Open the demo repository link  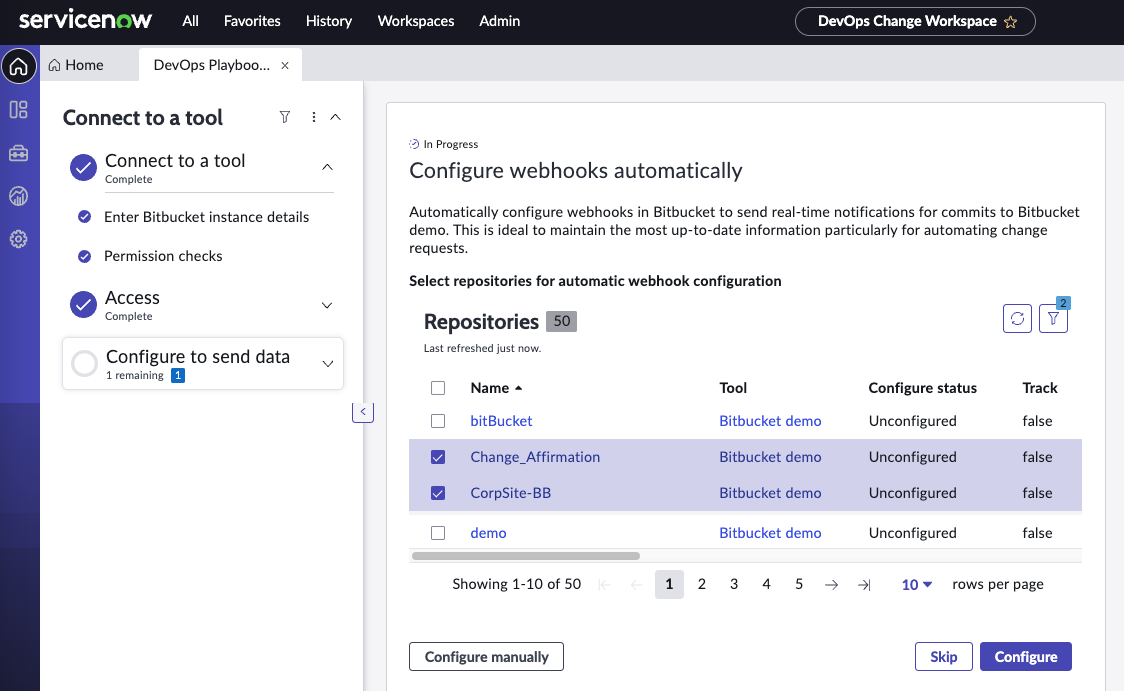coord(488,533)
